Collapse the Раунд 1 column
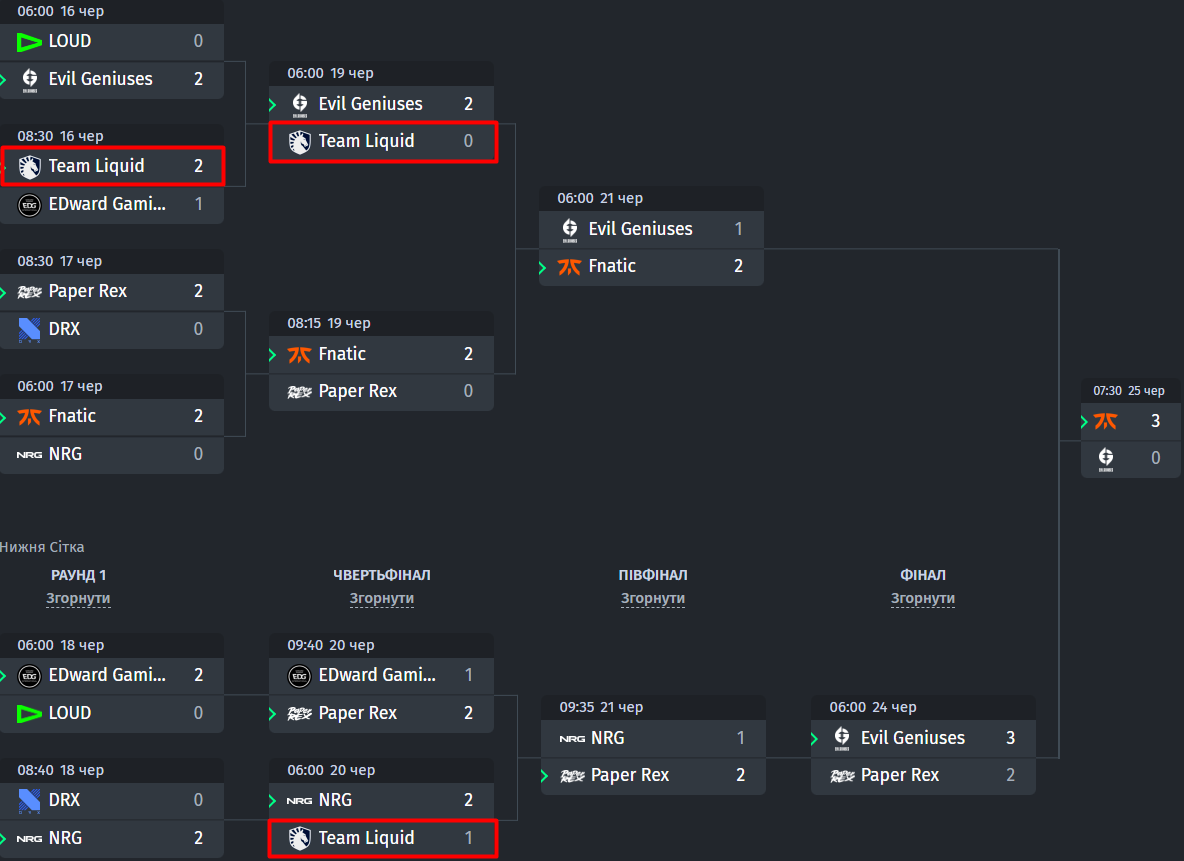Viewport: 1184px width, 861px height. (79, 598)
